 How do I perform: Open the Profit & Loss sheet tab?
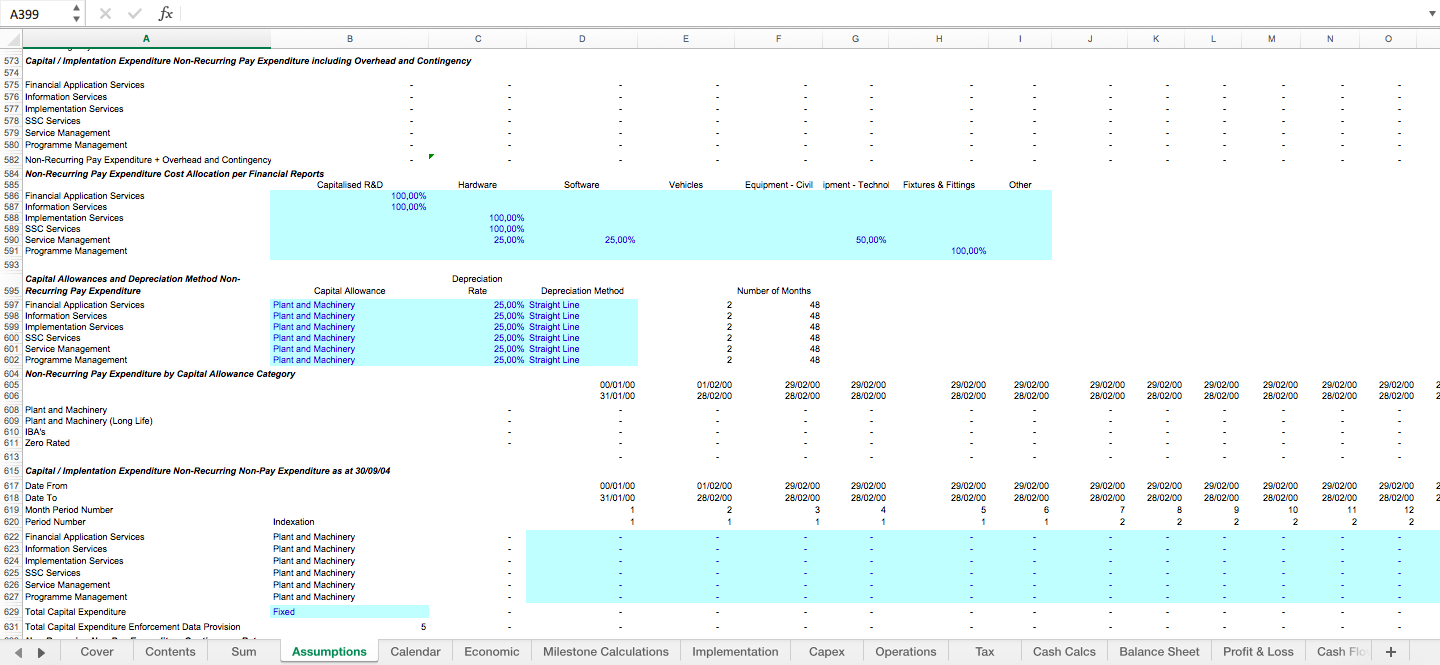(1258, 652)
